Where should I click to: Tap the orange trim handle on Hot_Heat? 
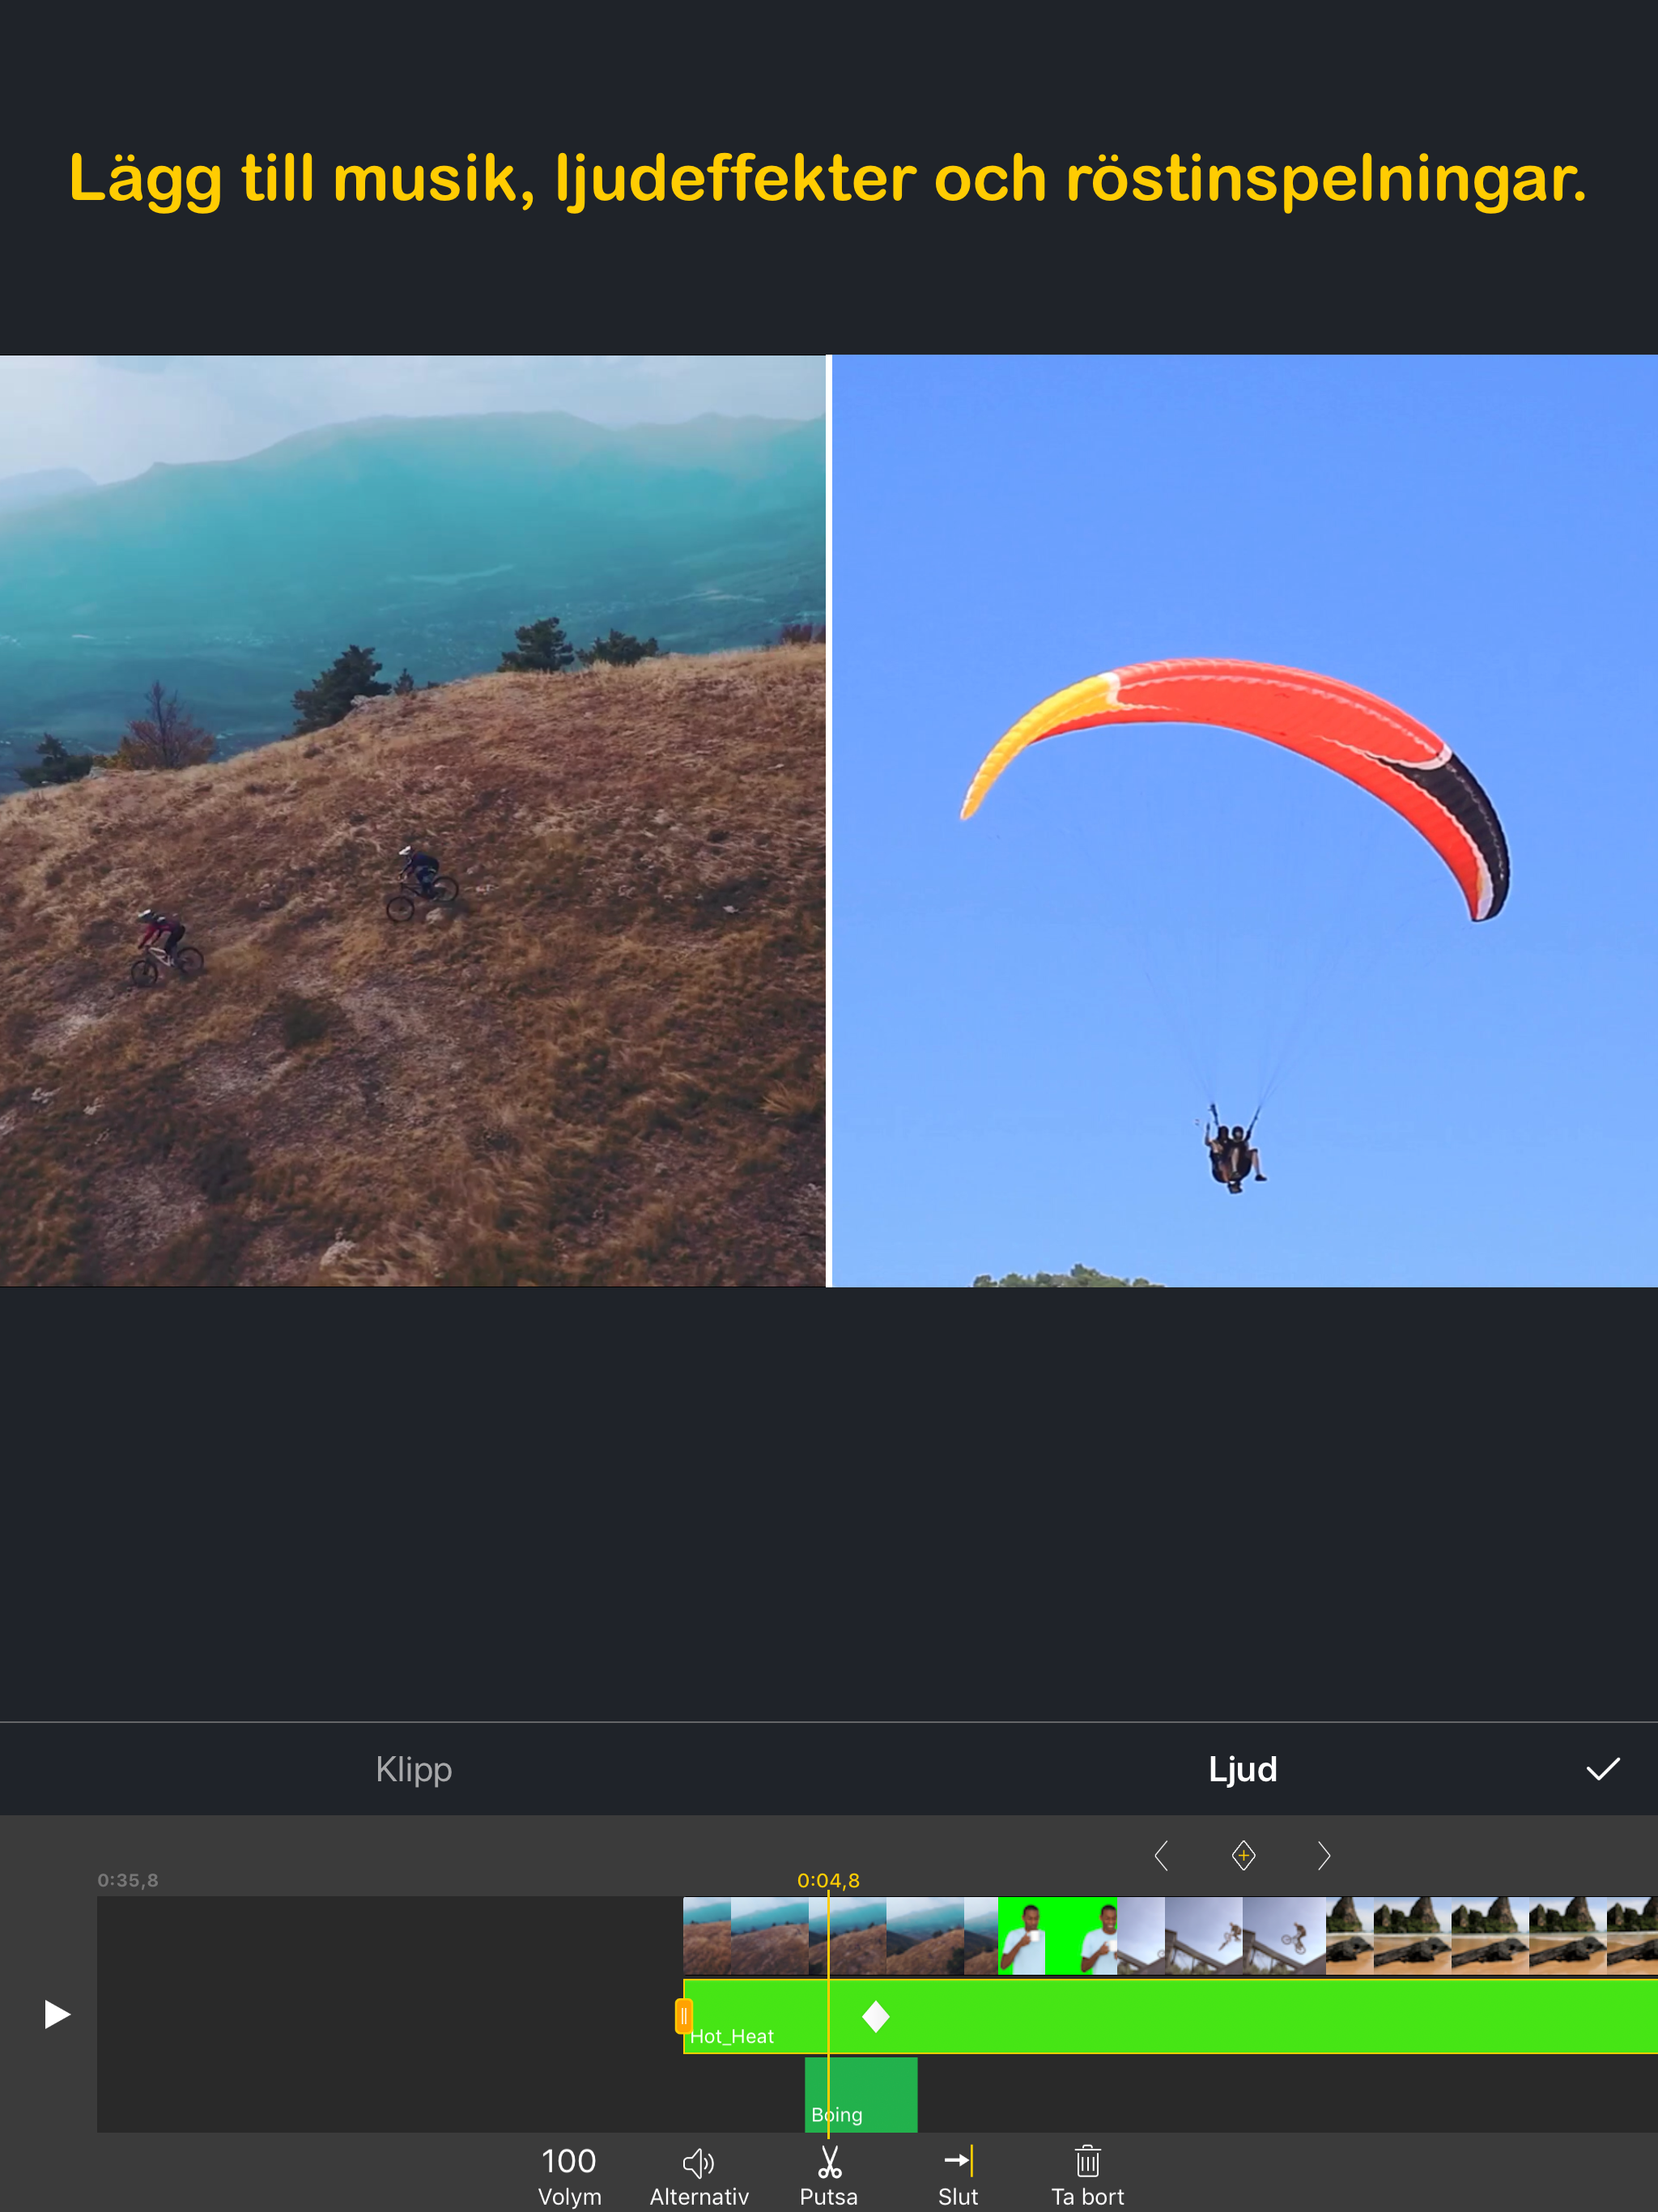(x=684, y=2016)
